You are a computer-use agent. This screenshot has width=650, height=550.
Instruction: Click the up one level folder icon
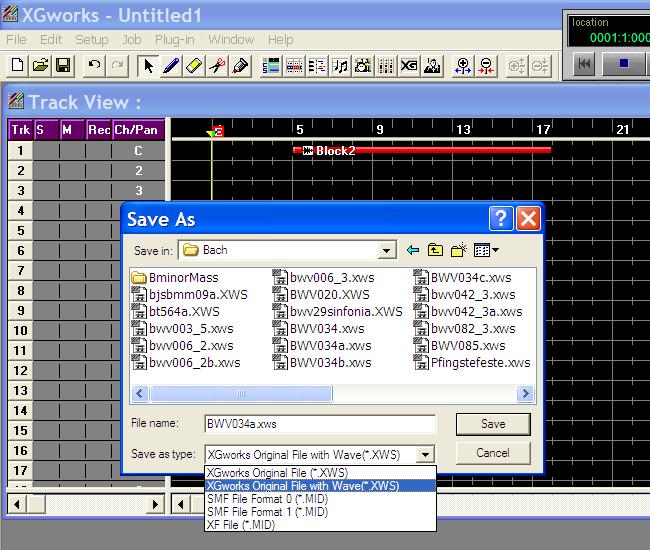coord(435,250)
